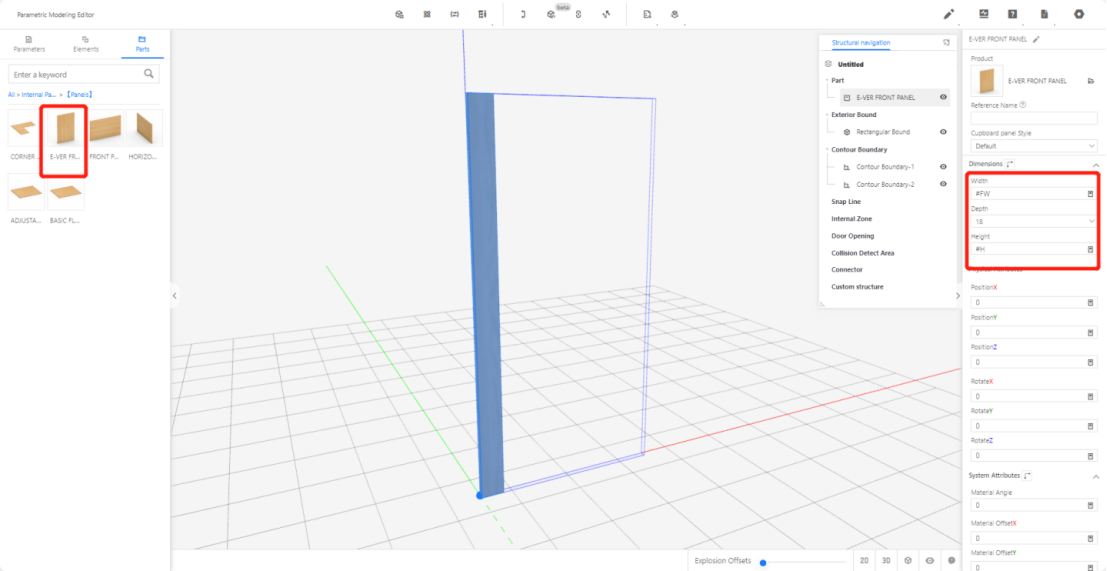Click the Internal Pa... breadcrumb link
This screenshot has width=1107, height=571.
pyautogui.click(x=41, y=94)
